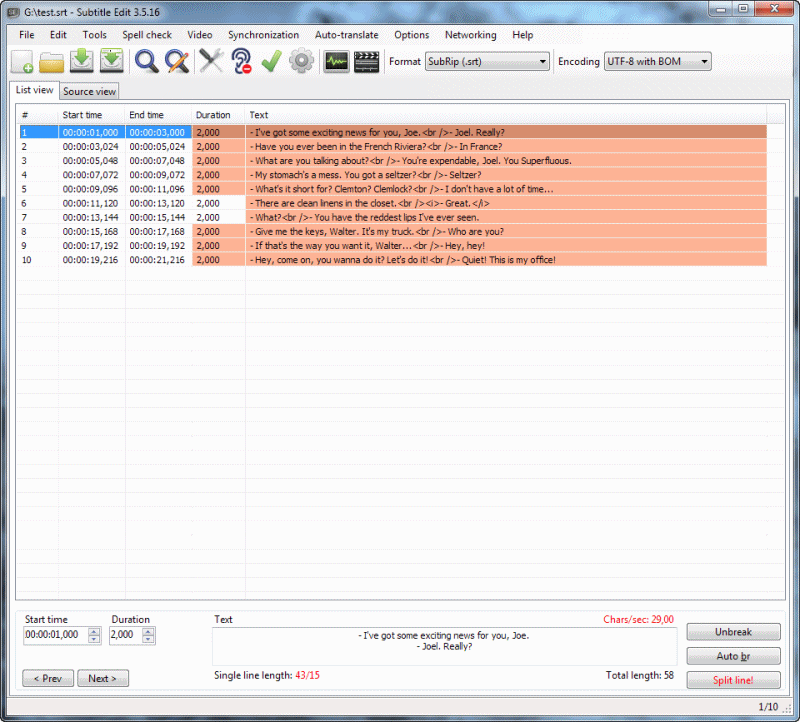
Task: Click the 1/10 status bar counter
Action: point(768,707)
